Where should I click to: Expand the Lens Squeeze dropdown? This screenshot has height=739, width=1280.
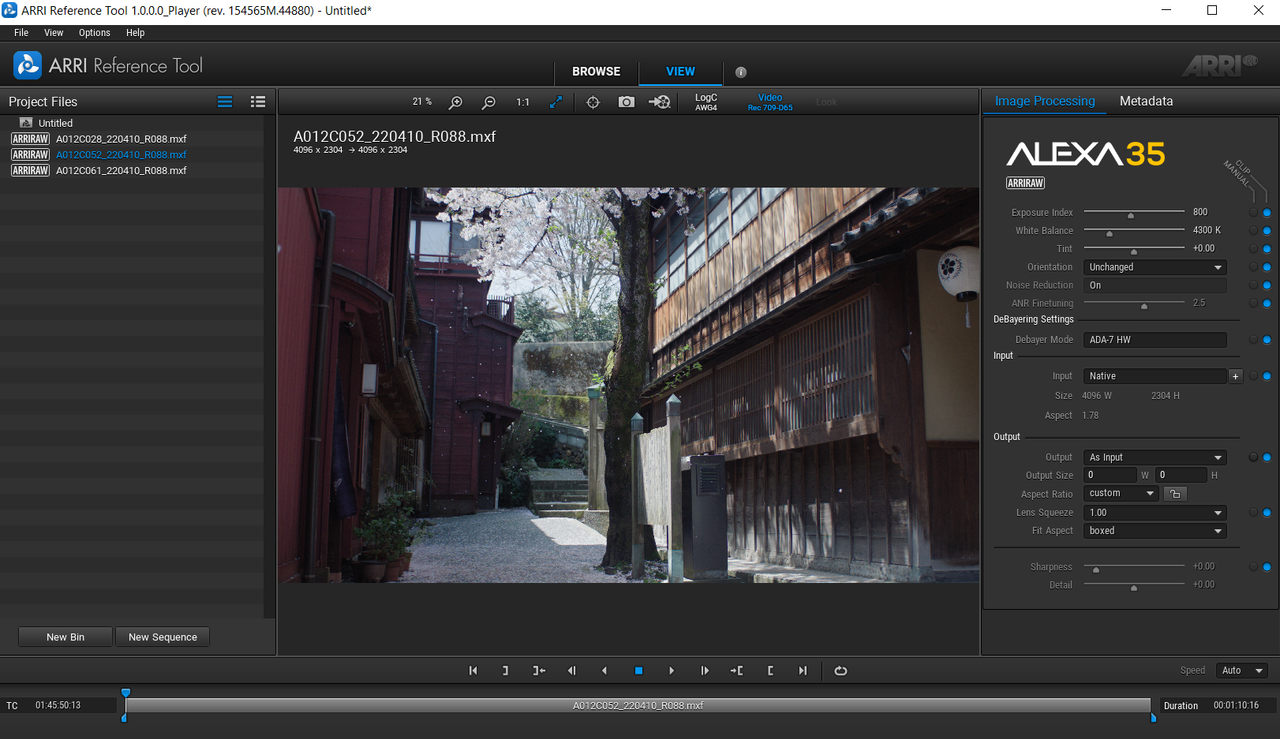coord(1155,512)
